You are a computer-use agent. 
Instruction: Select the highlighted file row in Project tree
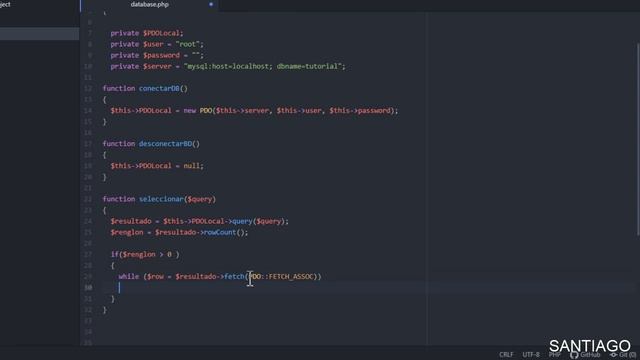point(40,33)
